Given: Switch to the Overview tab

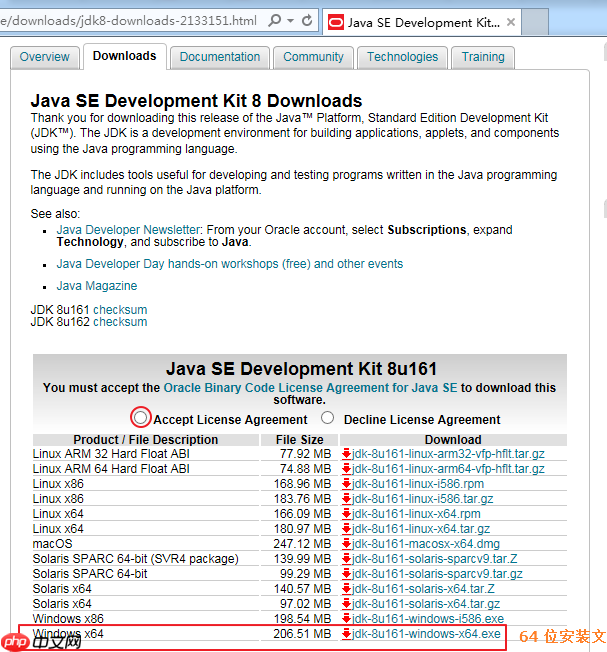Looking at the screenshot, I should pos(44,57).
